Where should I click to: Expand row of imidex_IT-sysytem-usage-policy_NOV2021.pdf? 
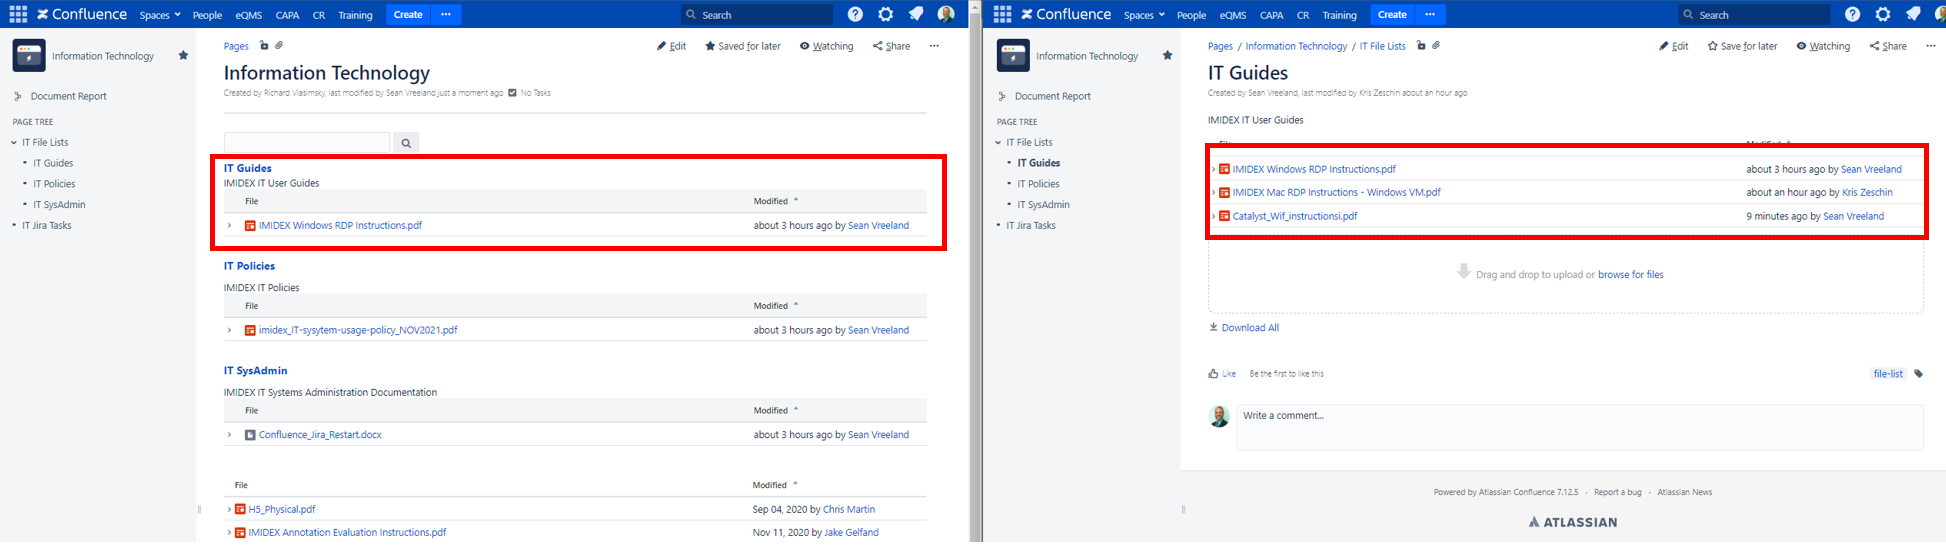click(x=229, y=330)
